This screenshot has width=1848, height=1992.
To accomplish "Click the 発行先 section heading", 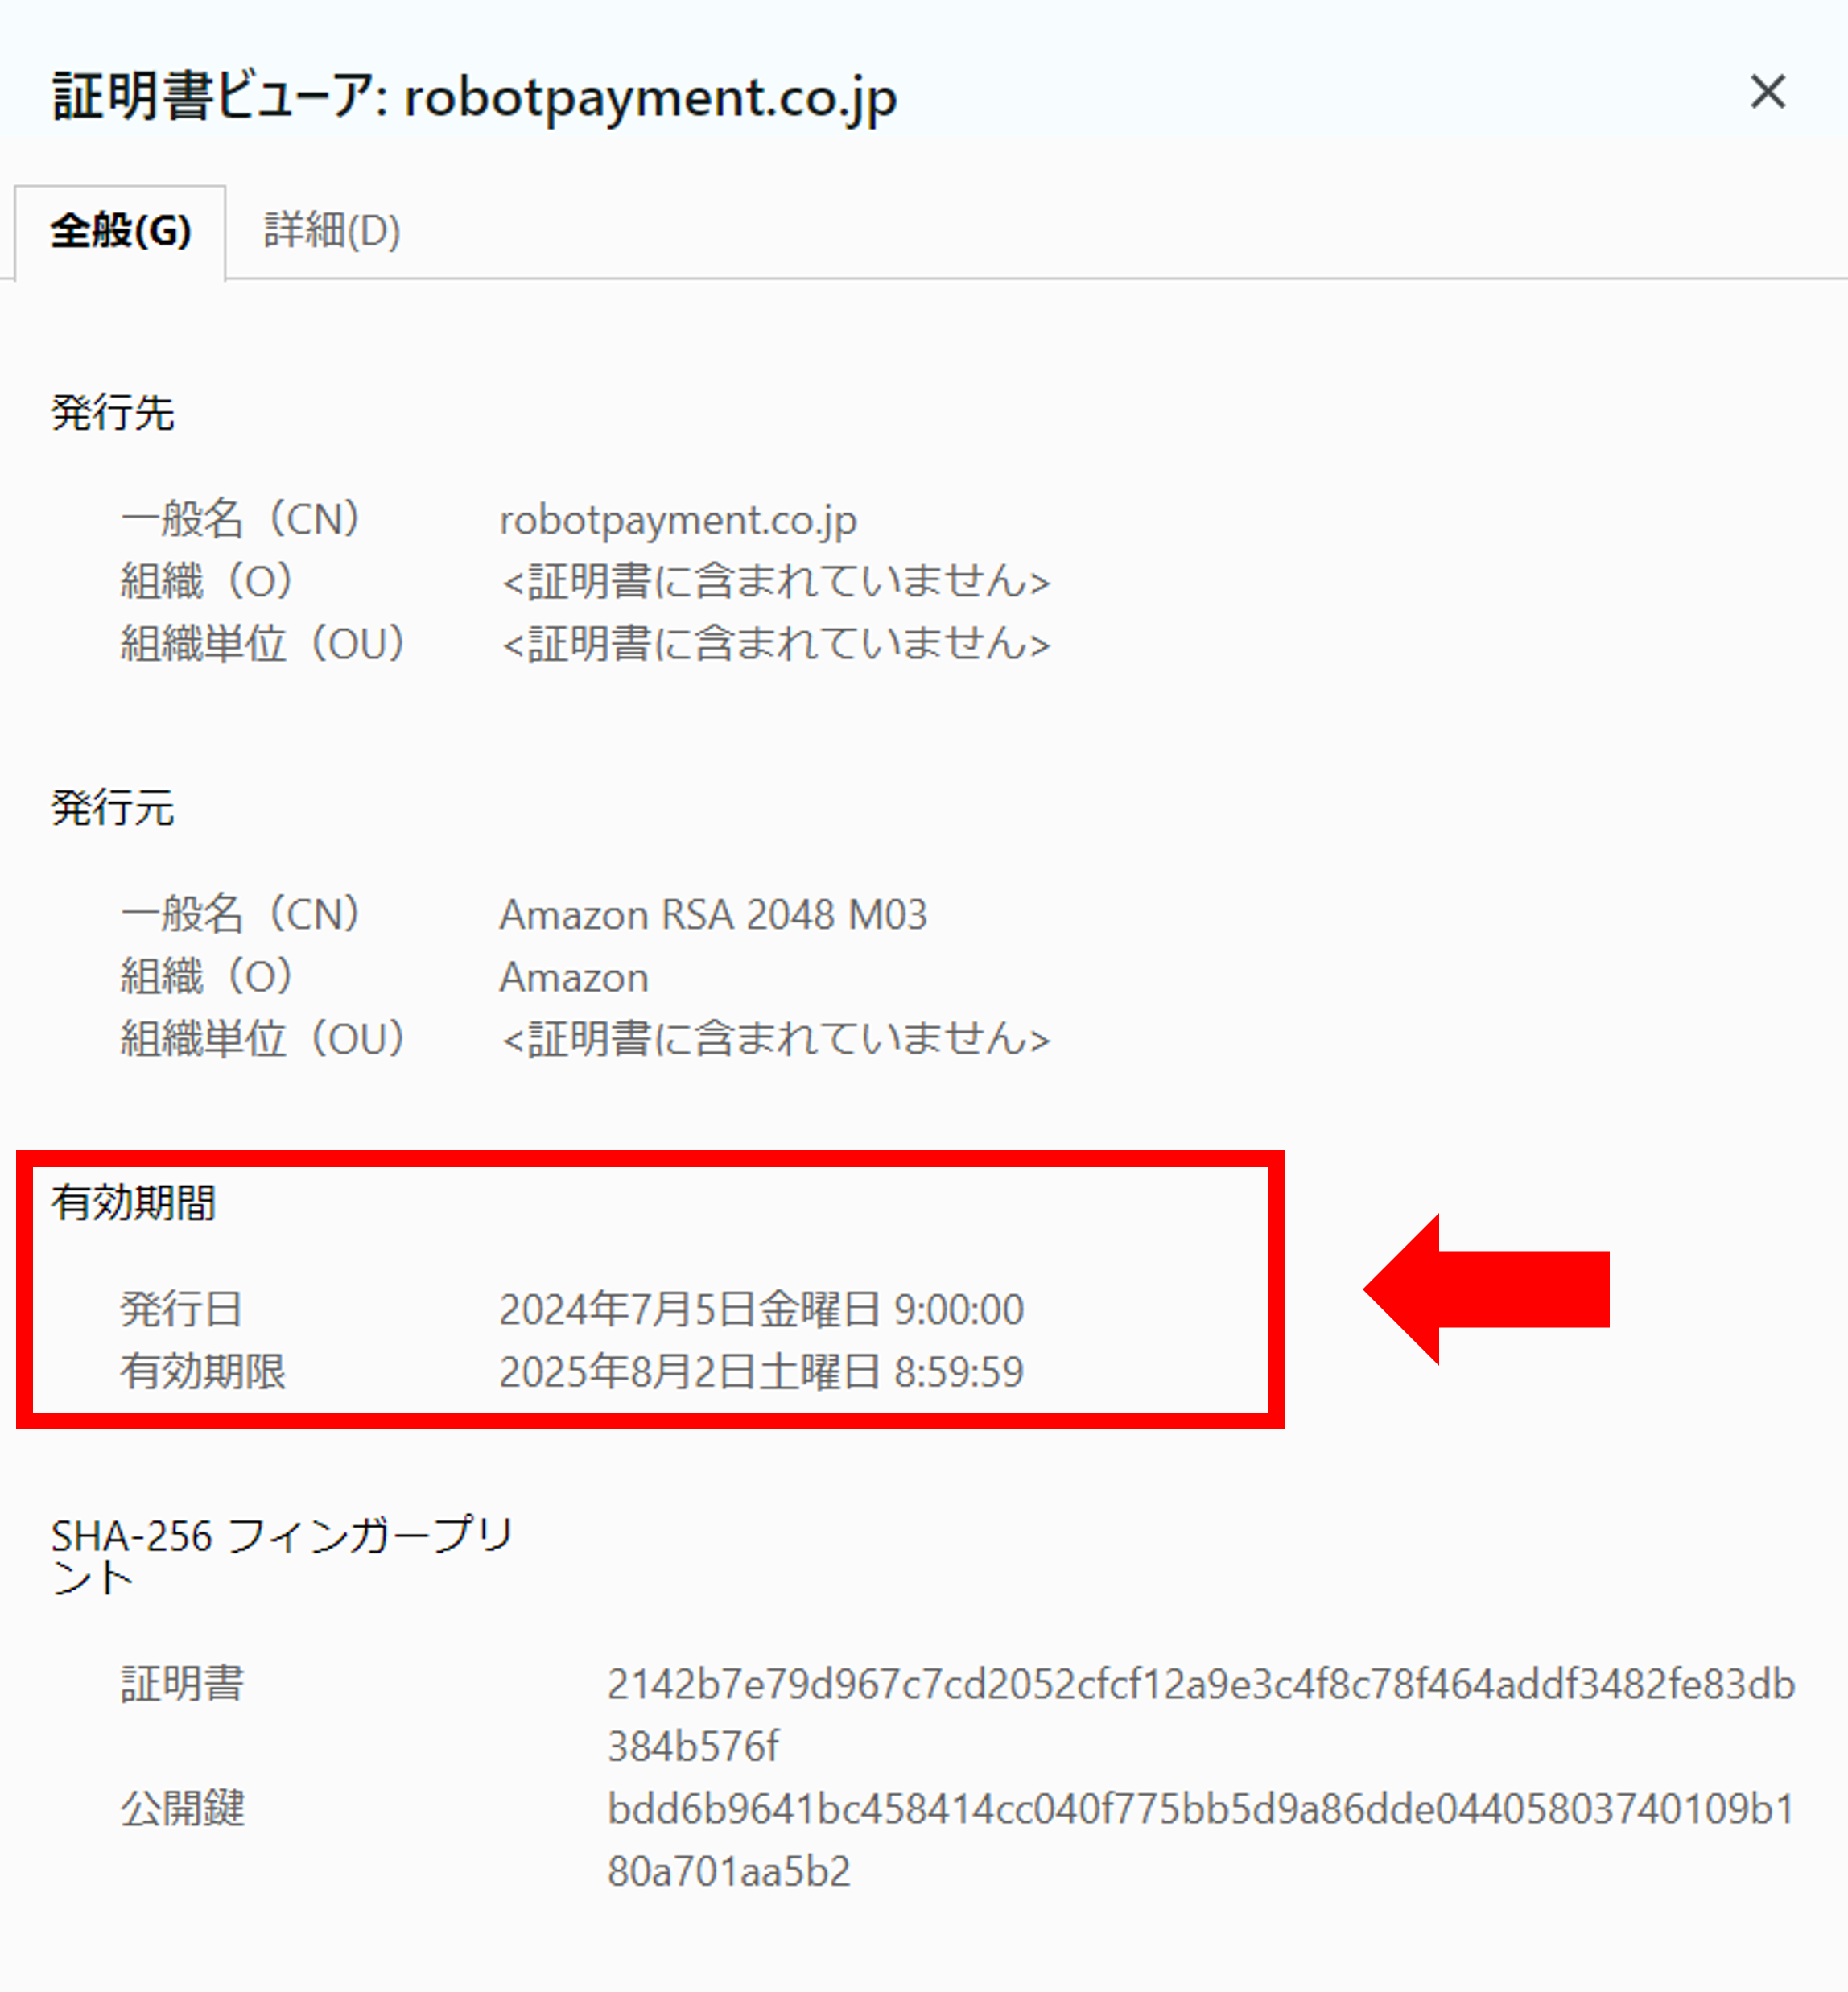I will pyautogui.click(x=112, y=412).
